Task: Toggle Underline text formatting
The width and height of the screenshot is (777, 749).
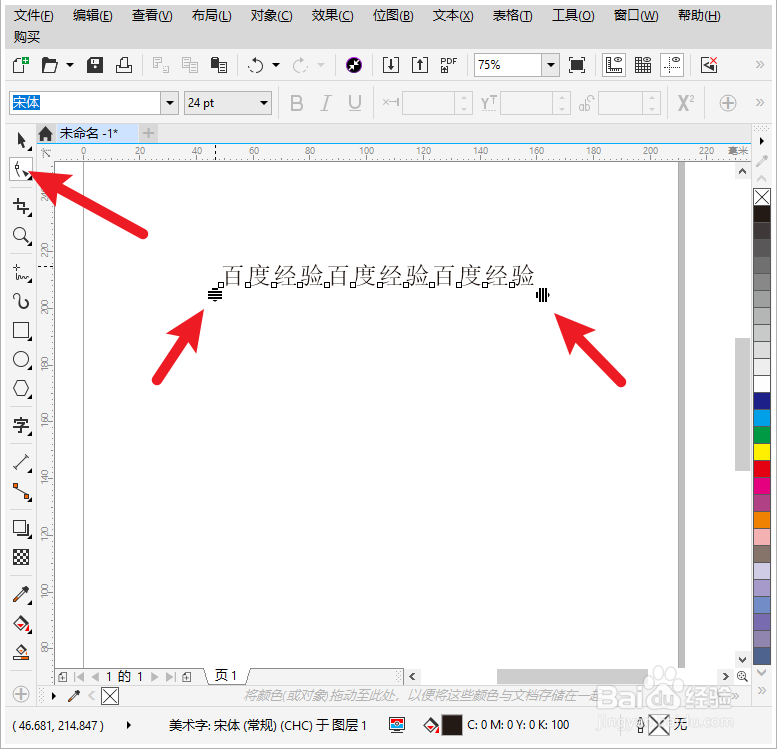Action: tap(354, 103)
